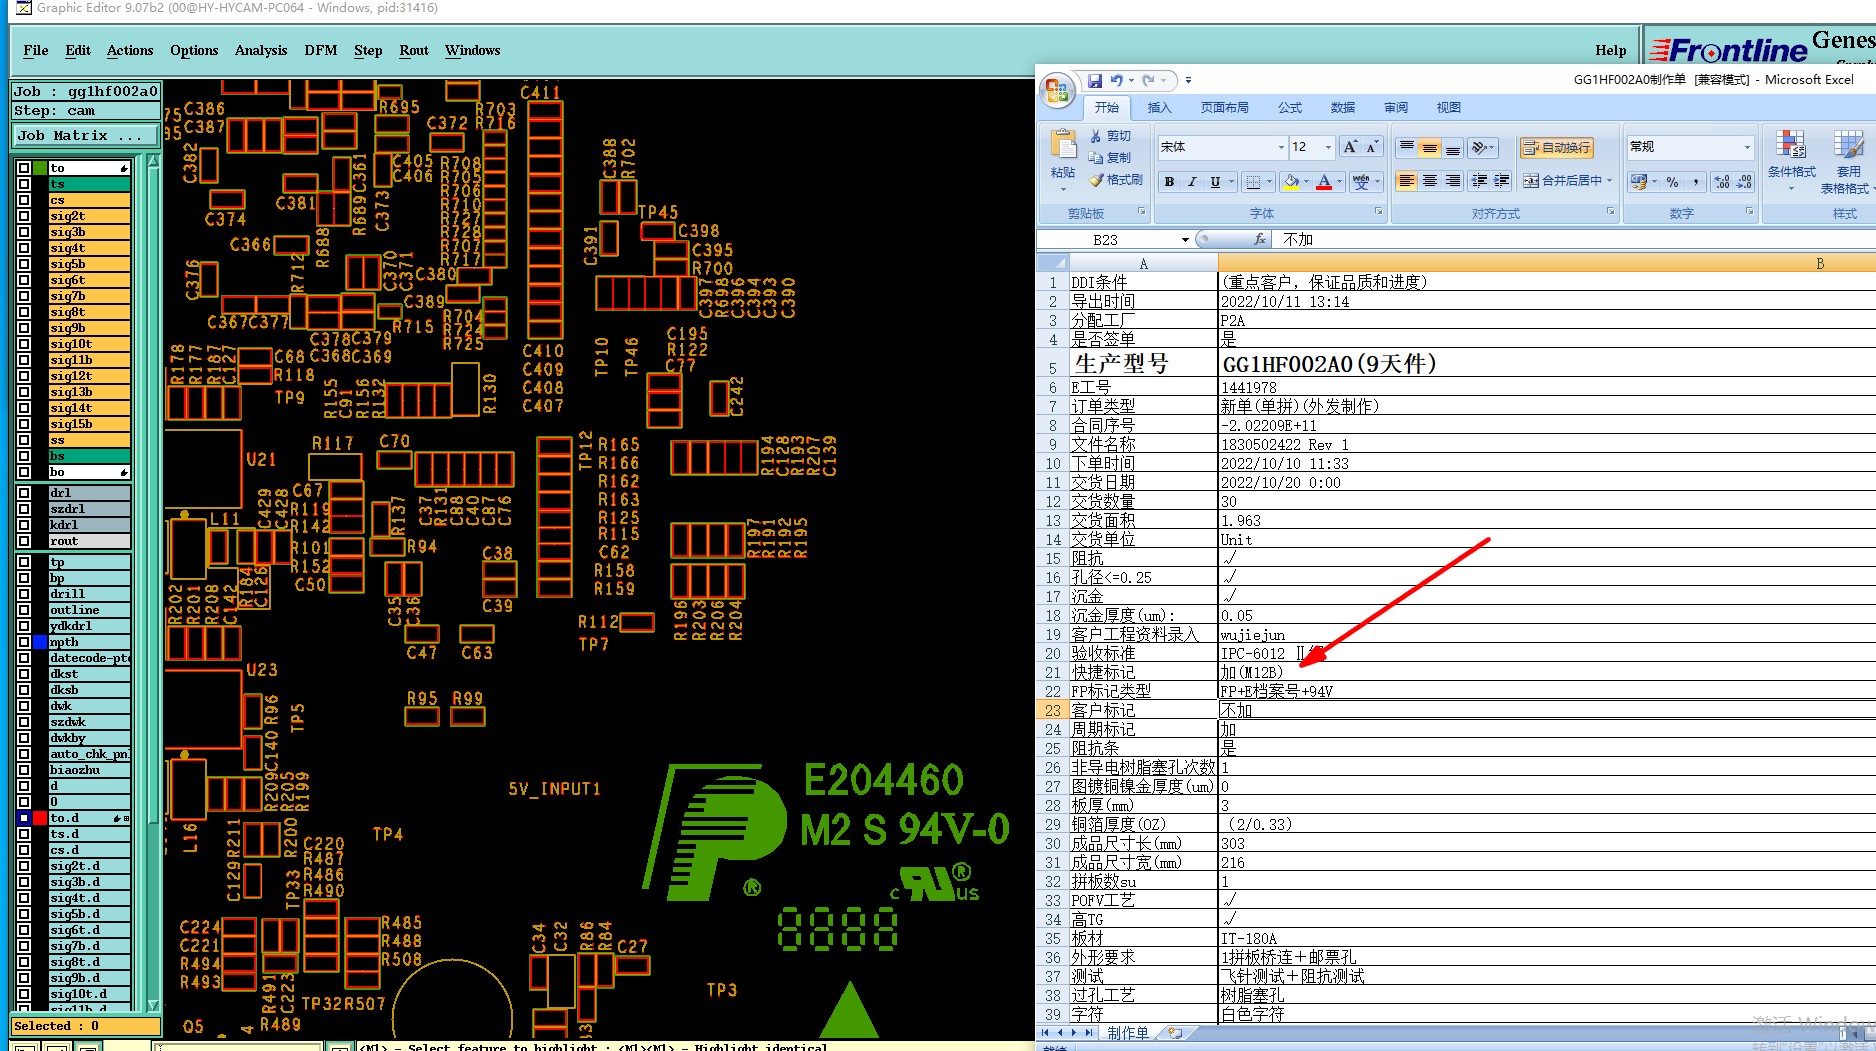Toggle the 'npth' layer checkbox

tap(24, 642)
